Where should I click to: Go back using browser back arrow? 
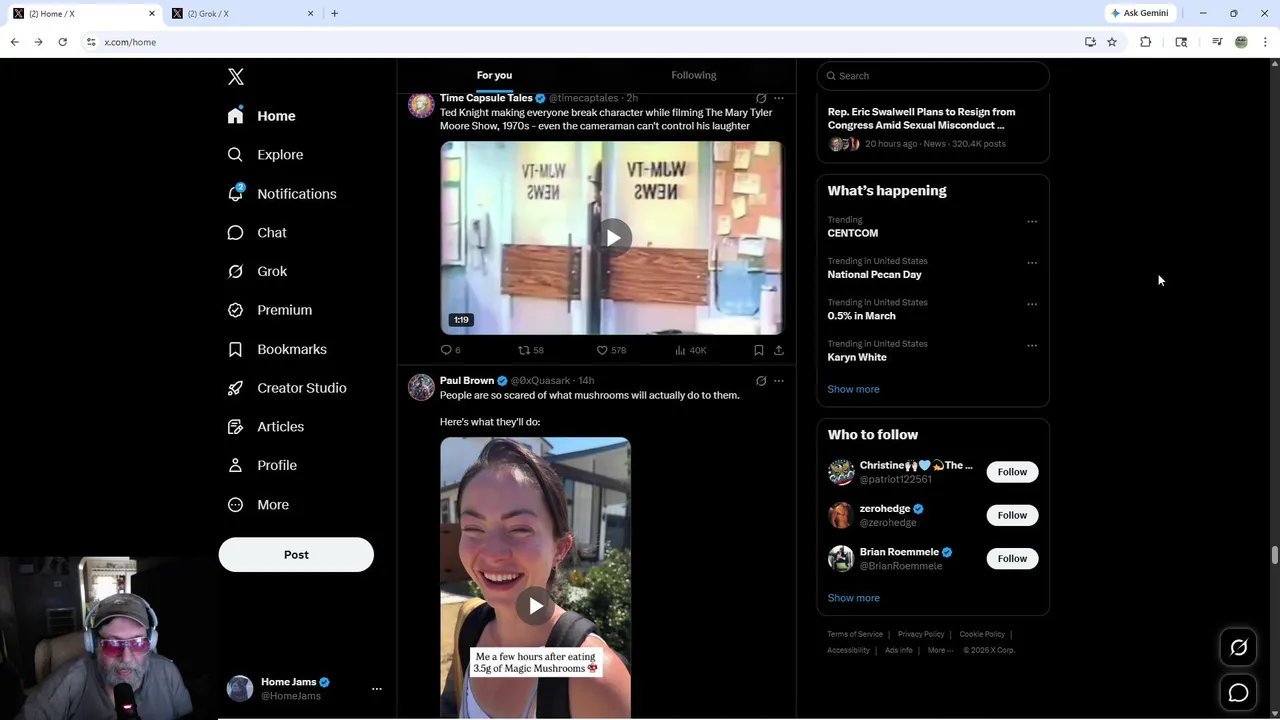pyautogui.click(x=14, y=42)
